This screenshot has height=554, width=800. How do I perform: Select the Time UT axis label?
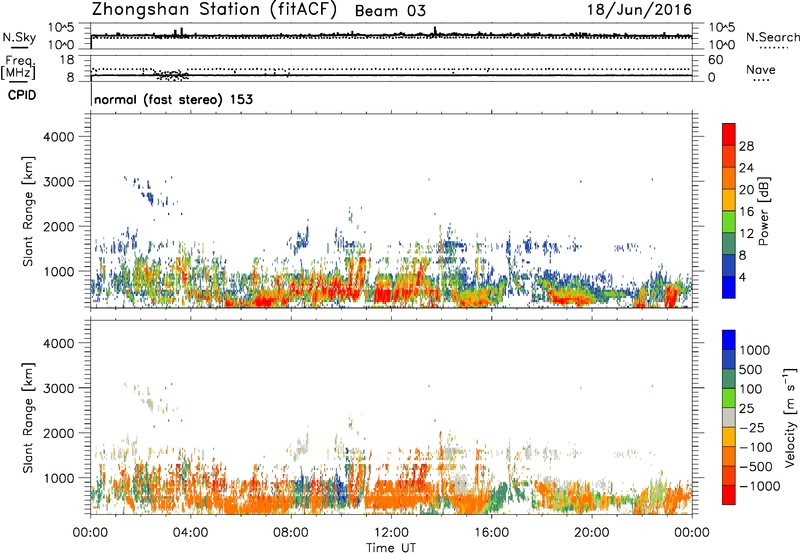(391, 548)
